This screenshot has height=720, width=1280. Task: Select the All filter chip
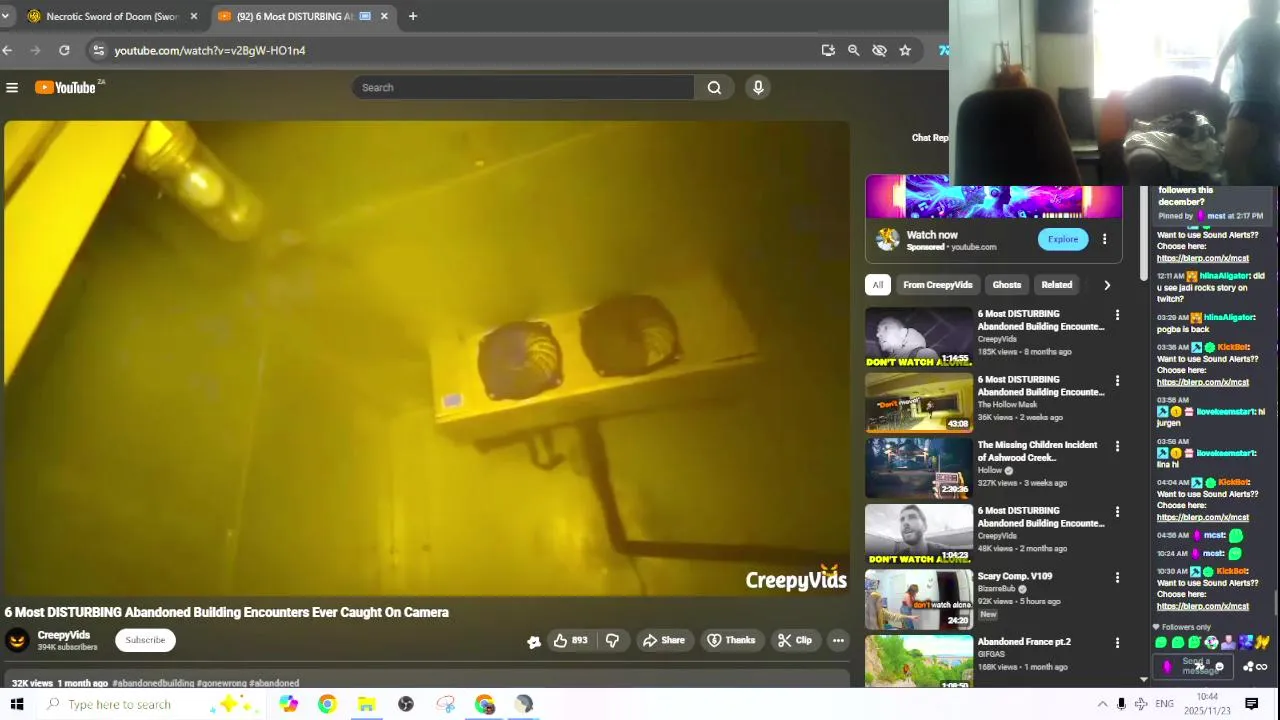(x=878, y=285)
